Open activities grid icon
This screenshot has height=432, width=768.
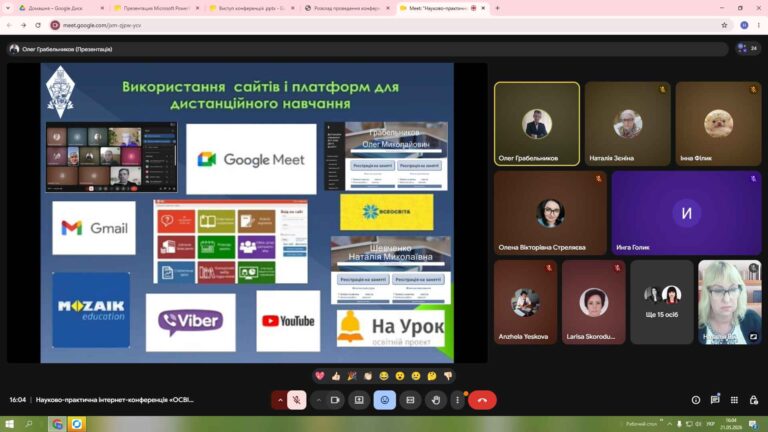[734, 400]
